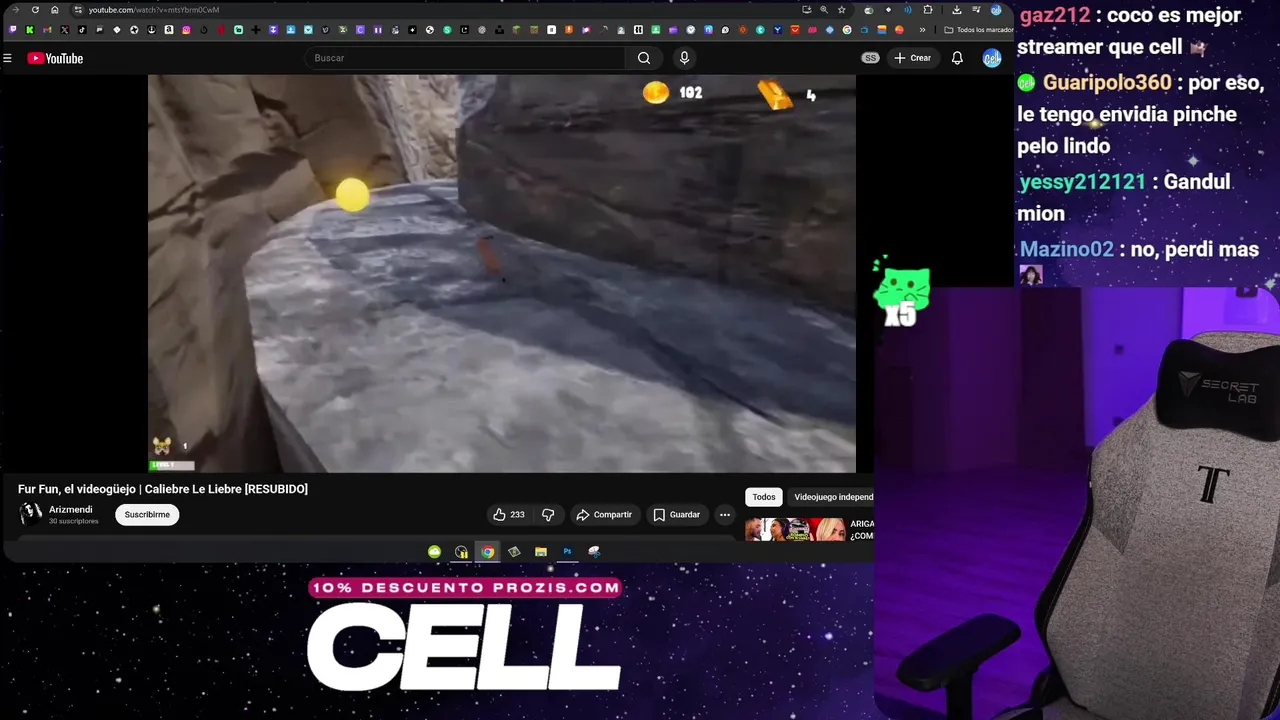The image size is (1280, 720).
Task: Open the Arizmendi channel avatar
Action: [x=31, y=514]
